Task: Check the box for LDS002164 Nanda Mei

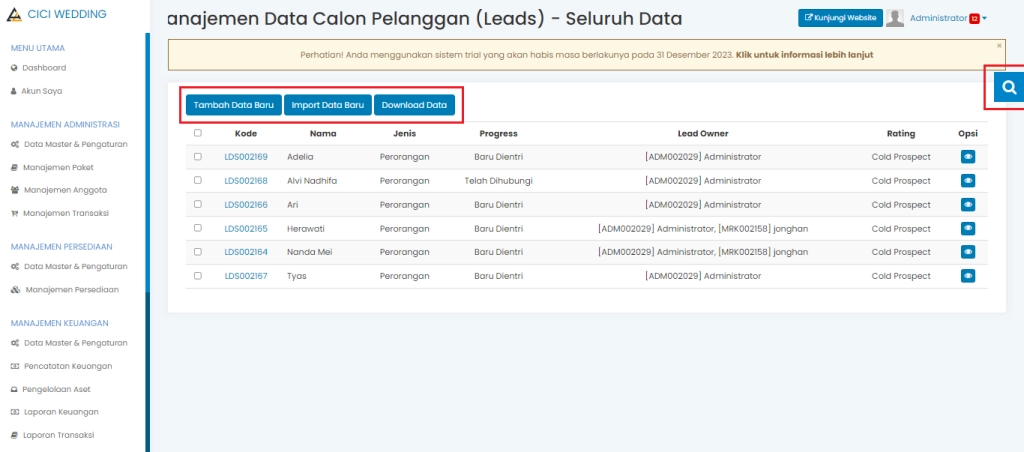Action: pos(198,251)
